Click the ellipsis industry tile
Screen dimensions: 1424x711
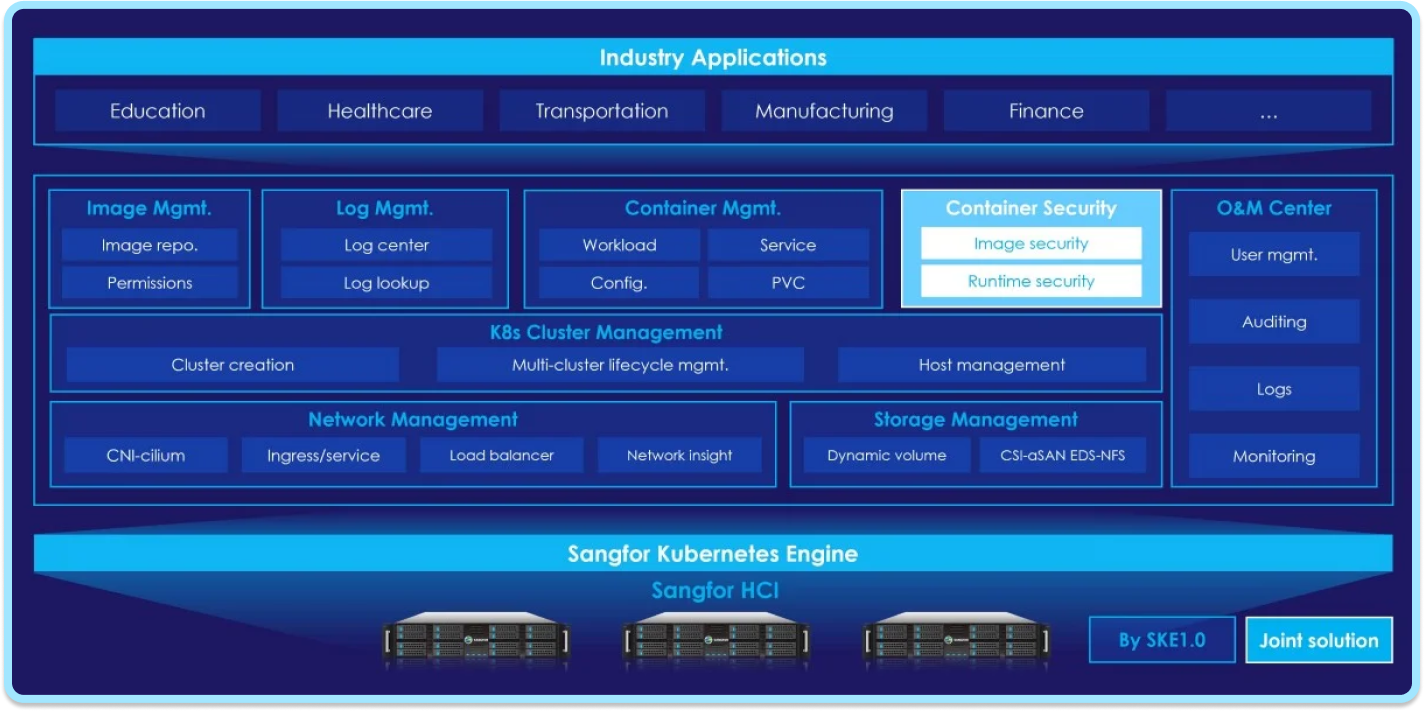(x=1268, y=111)
